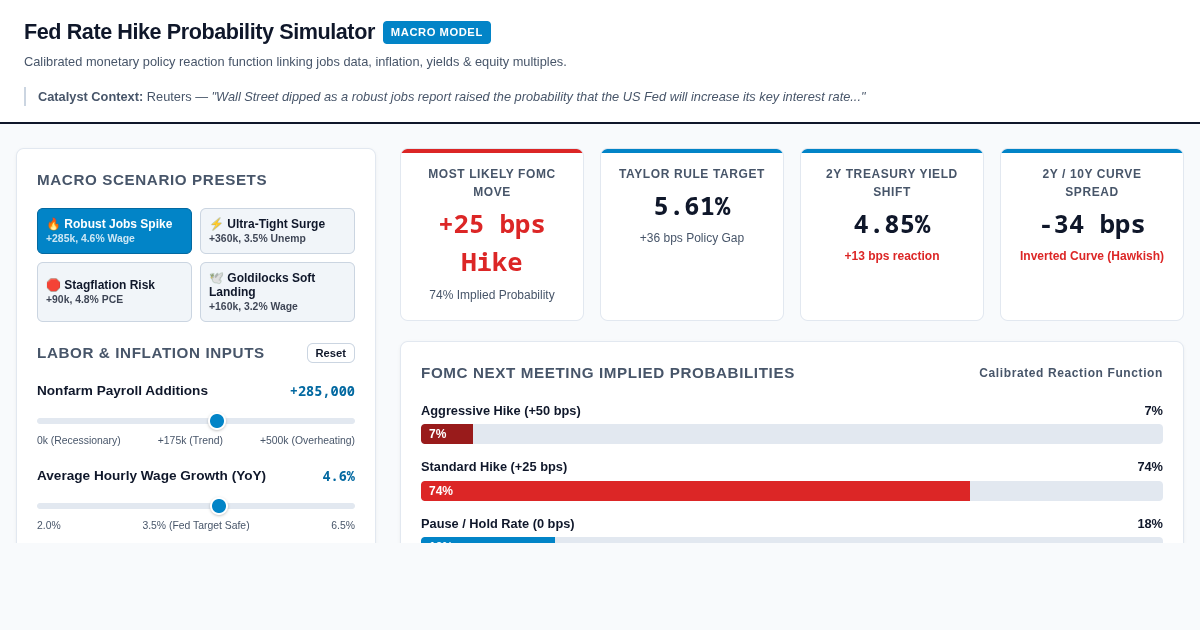
Task: Click the -34 bps spread value
Action: pyautogui.click(x=1092, y=224)
